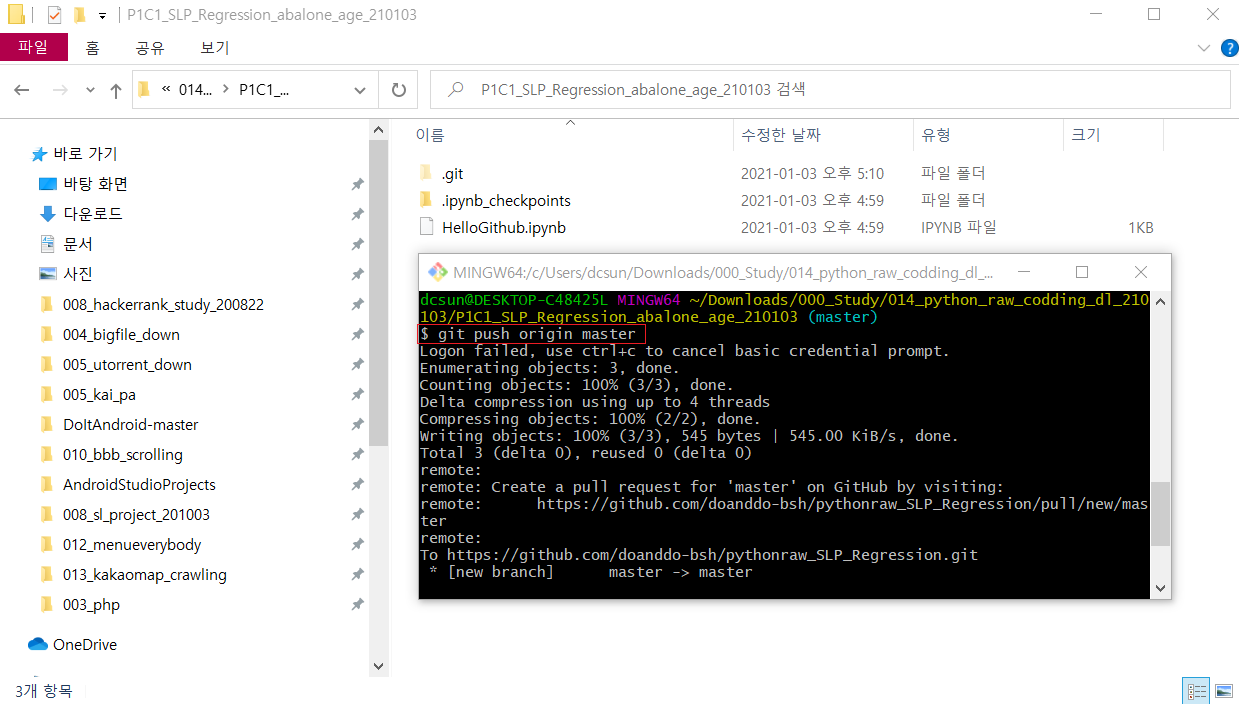This screenshot has width=1239, height=704.
Task: Select AndroidStudioProjects folder in sidebar
Action: pos(139,484)
